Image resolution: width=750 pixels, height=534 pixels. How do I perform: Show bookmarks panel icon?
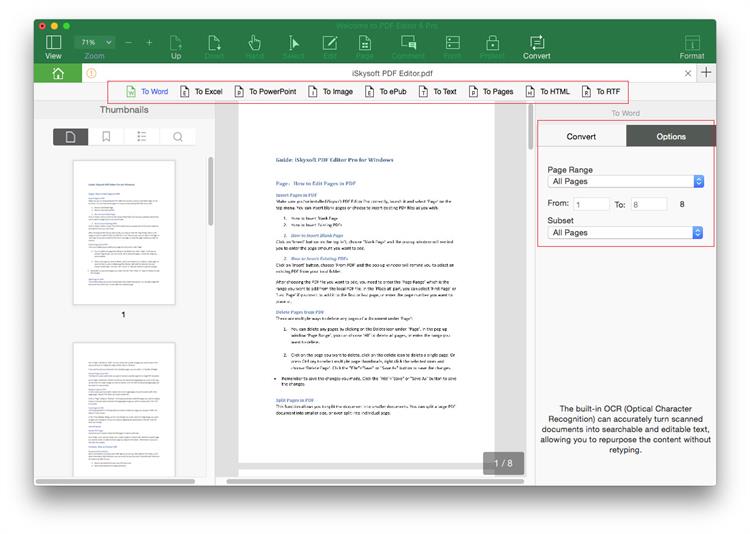106,137
